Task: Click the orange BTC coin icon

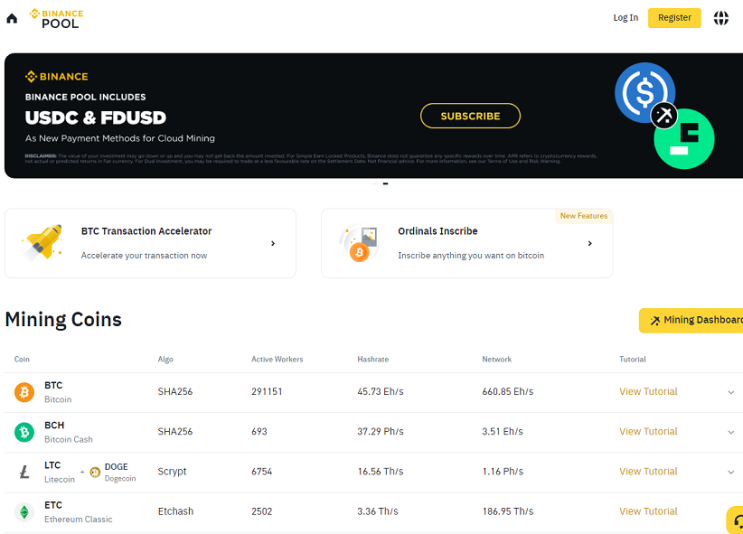Action: click(x=24, y=392)
